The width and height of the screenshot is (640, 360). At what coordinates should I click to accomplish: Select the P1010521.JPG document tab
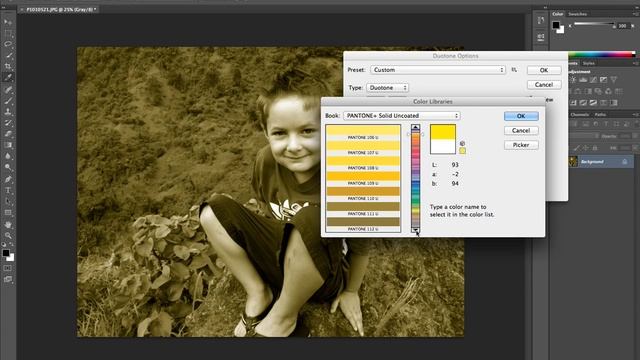click(x=60, y=9)
